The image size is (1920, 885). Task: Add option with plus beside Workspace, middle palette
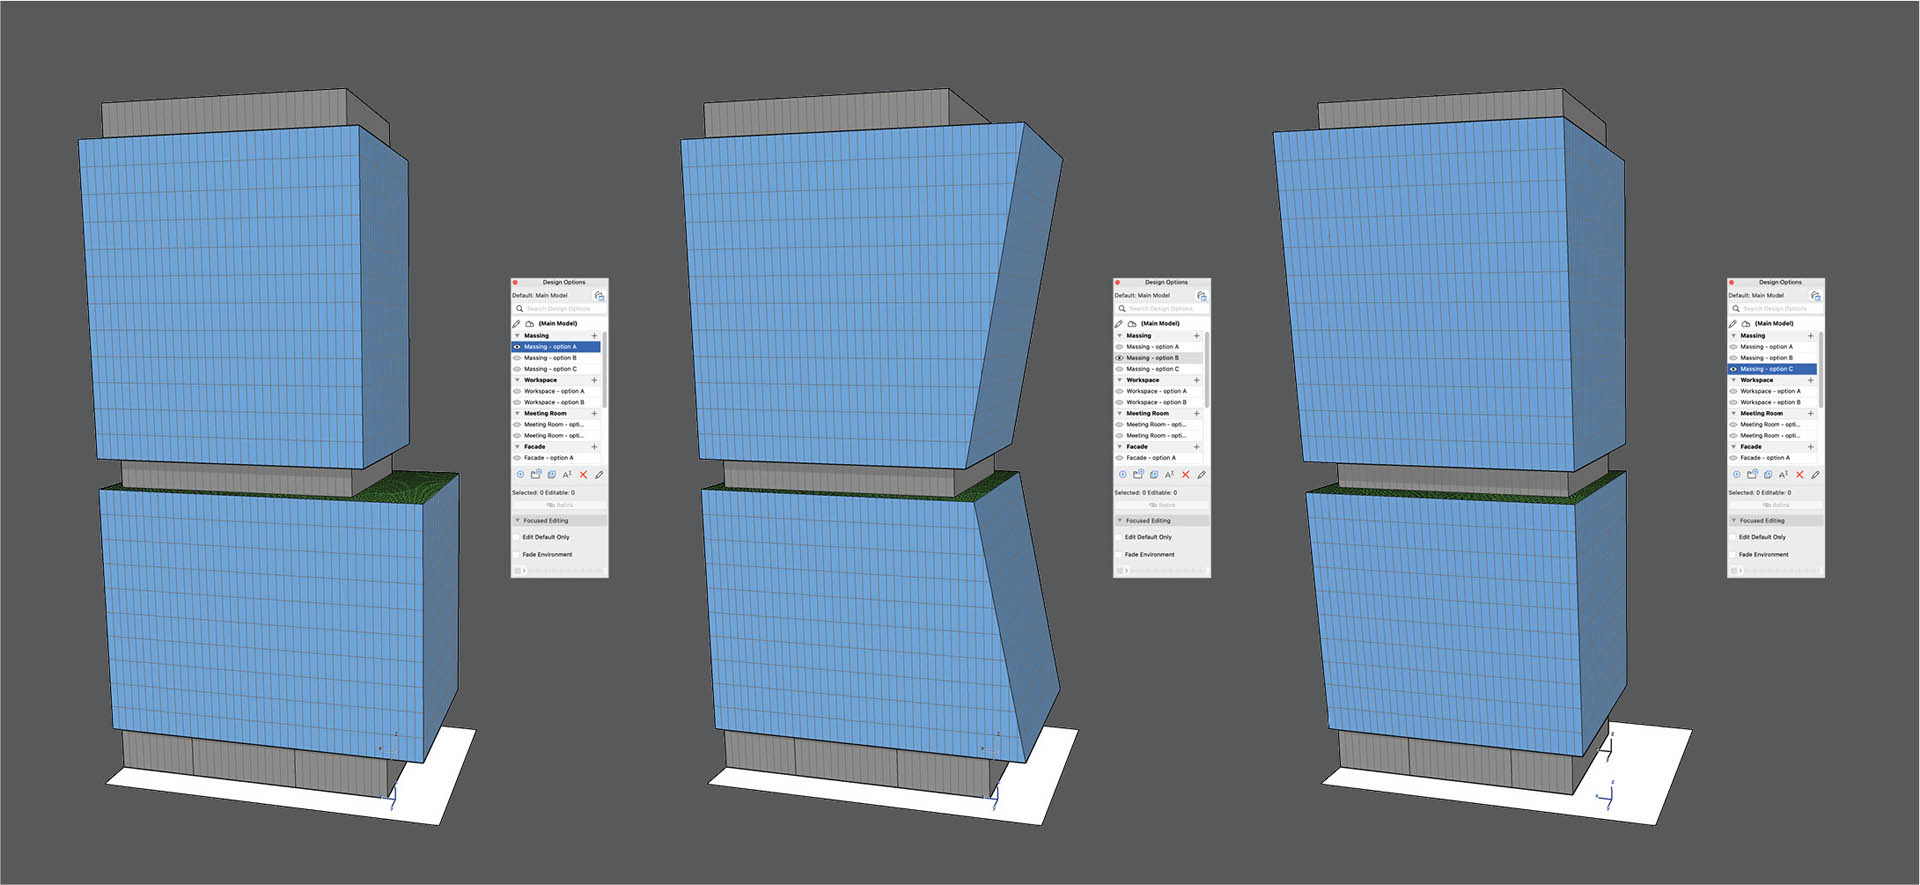click(1196, 380)
